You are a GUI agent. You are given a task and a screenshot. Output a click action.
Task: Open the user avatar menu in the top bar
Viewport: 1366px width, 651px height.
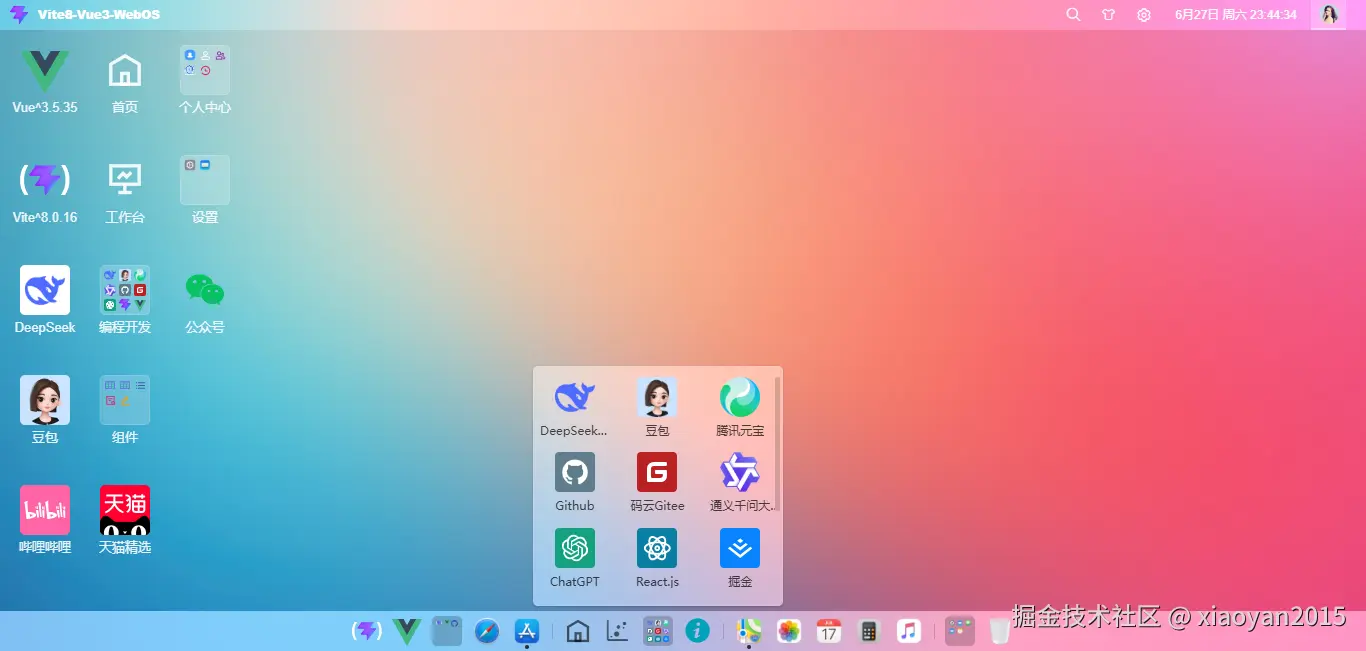[1329, 15]
